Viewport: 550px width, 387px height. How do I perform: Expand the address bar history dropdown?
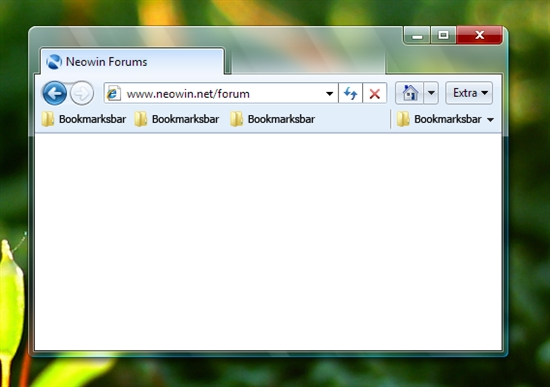(x=329, y=94)
